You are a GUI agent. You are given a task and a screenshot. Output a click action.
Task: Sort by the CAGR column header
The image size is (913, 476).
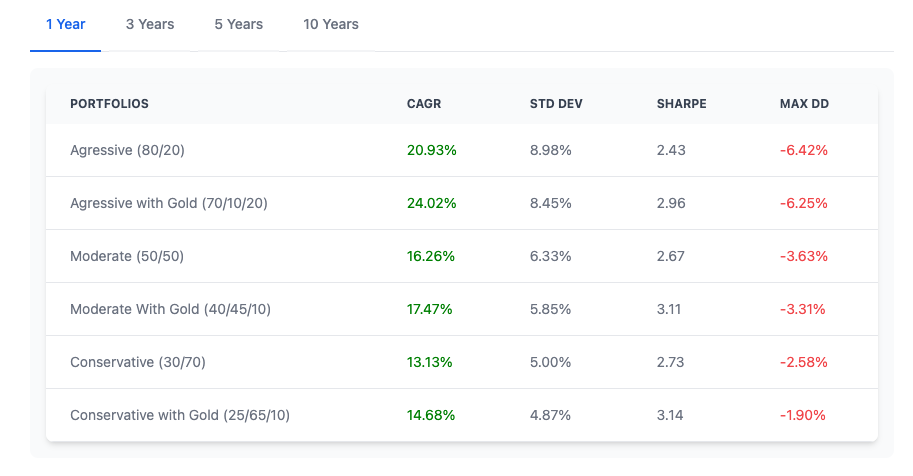click(424, 104)
